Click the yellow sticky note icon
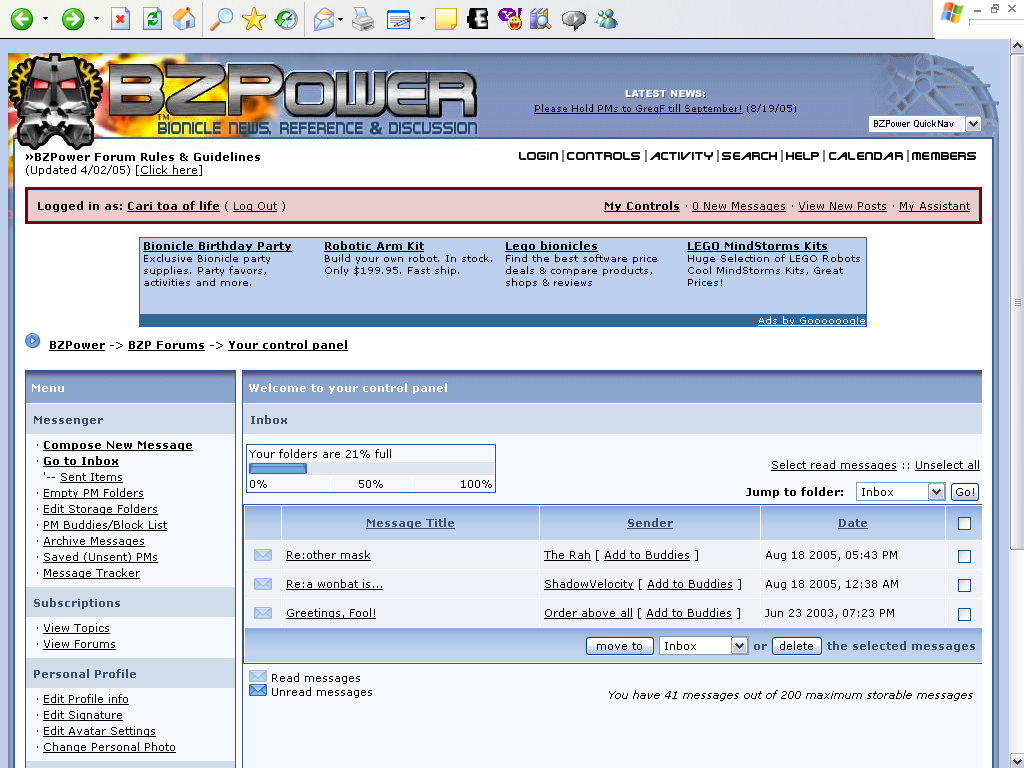1024x768 pixels. pos(445,19)
